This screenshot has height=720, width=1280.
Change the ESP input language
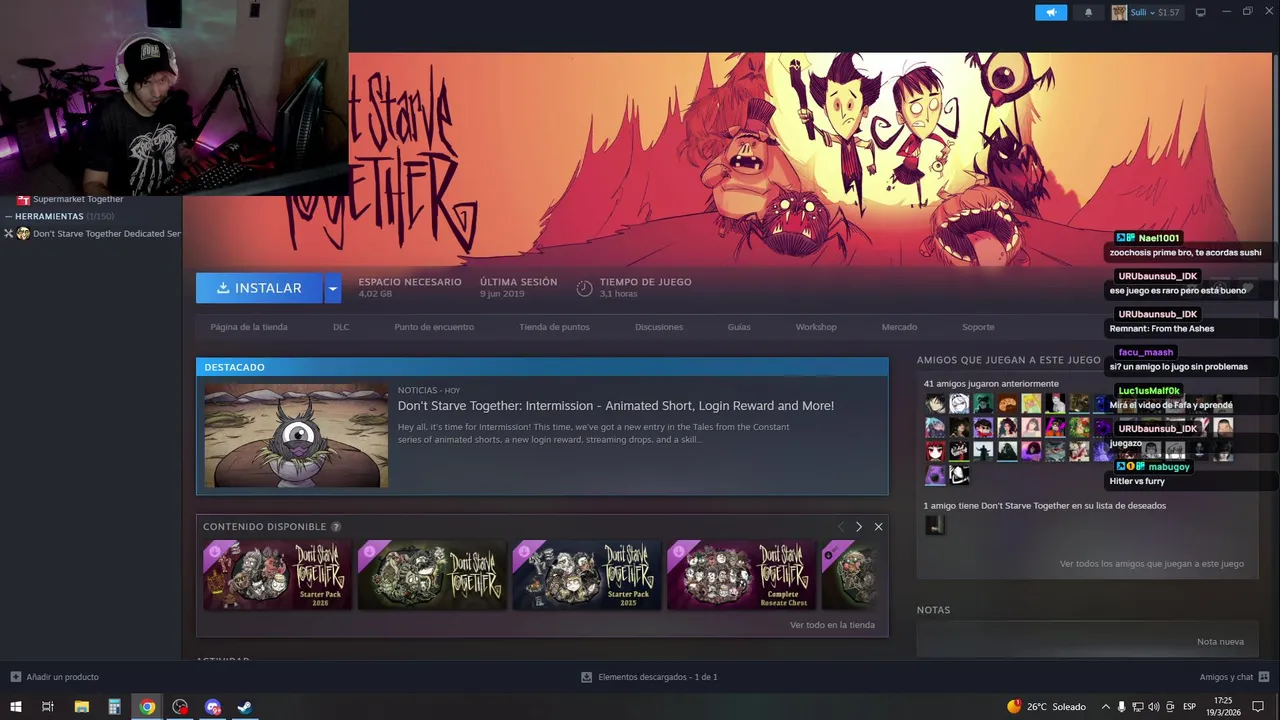tap(1190, 707)
